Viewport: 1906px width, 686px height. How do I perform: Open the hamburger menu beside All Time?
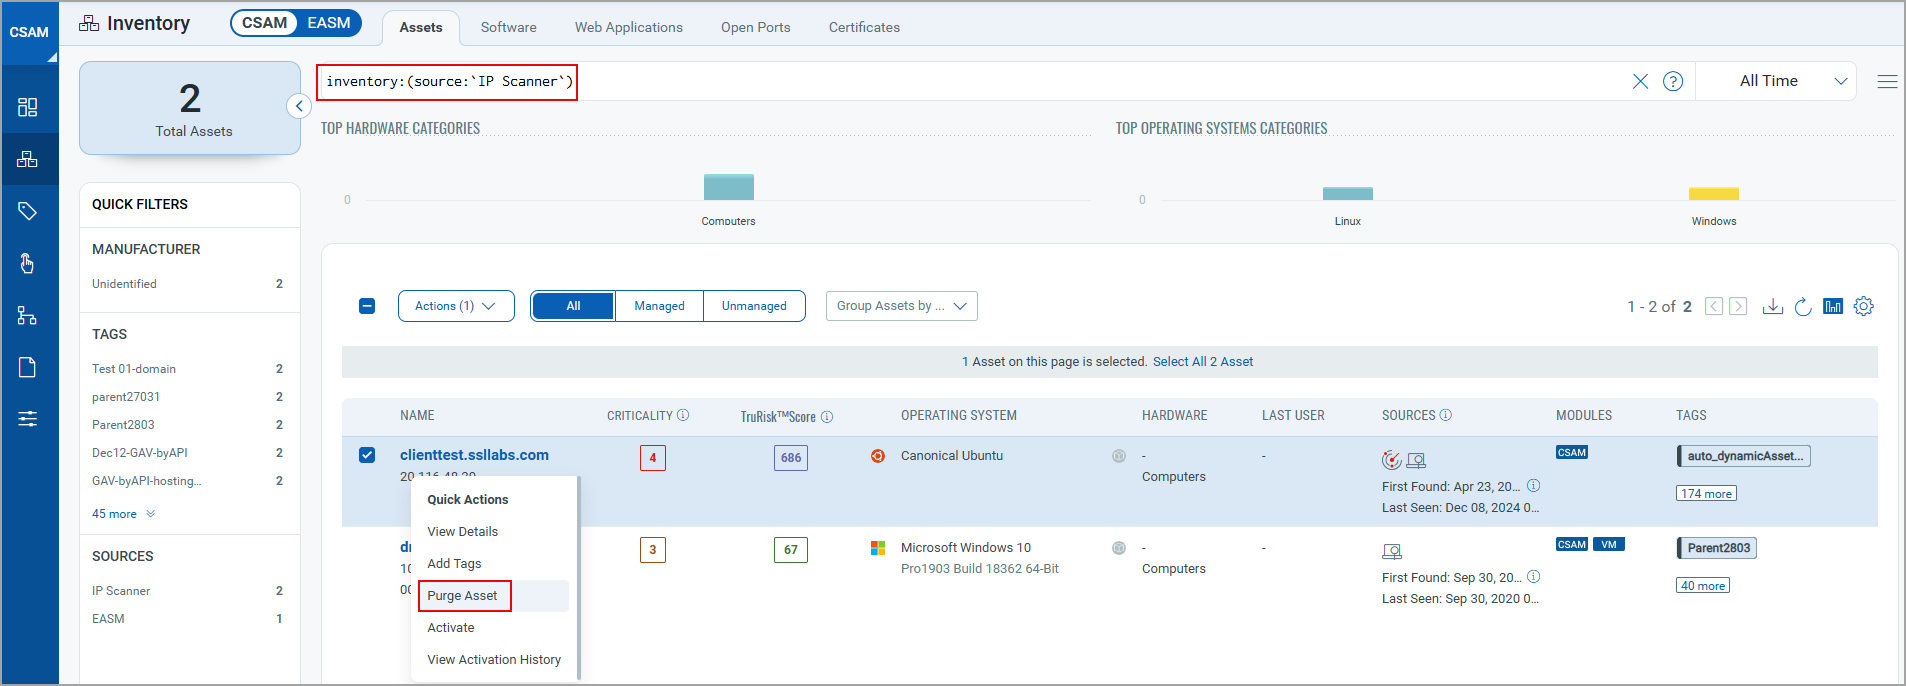[1887, 81]
